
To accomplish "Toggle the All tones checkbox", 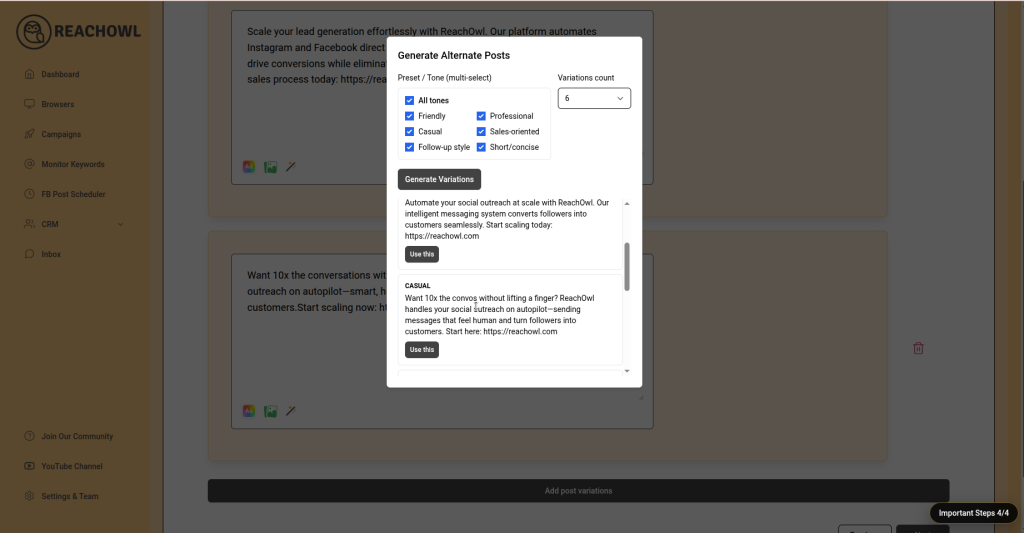I will (410, 101).
